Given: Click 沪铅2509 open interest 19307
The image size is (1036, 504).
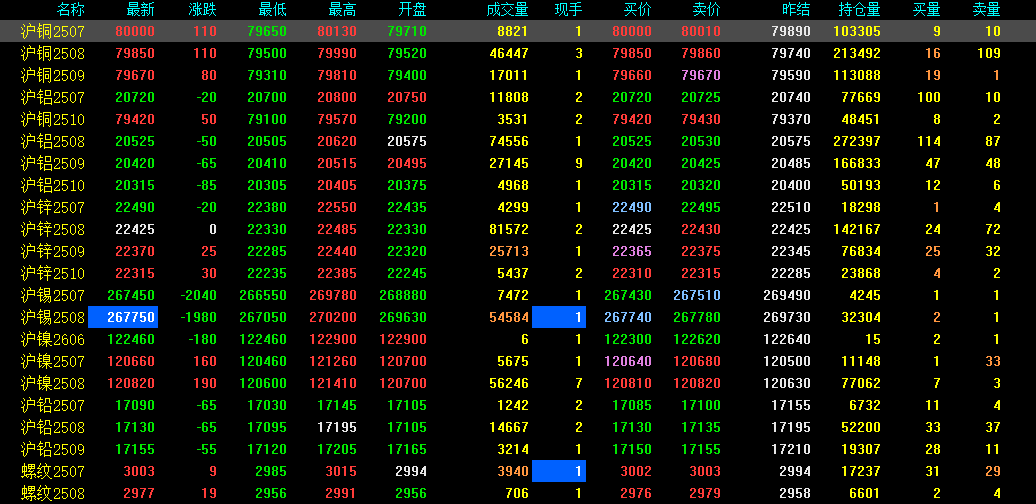Looking at the screenshot, I should [860, 450].
